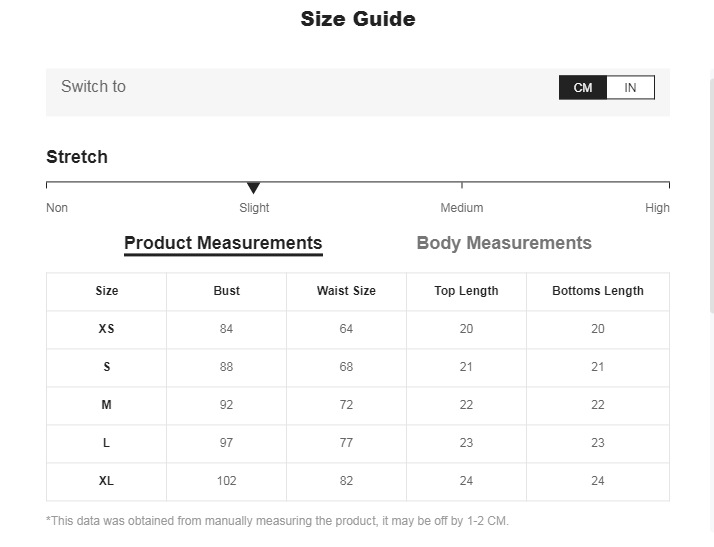Select the M size row
Viewport: 714px width, 547px height.
coord(107,405)
